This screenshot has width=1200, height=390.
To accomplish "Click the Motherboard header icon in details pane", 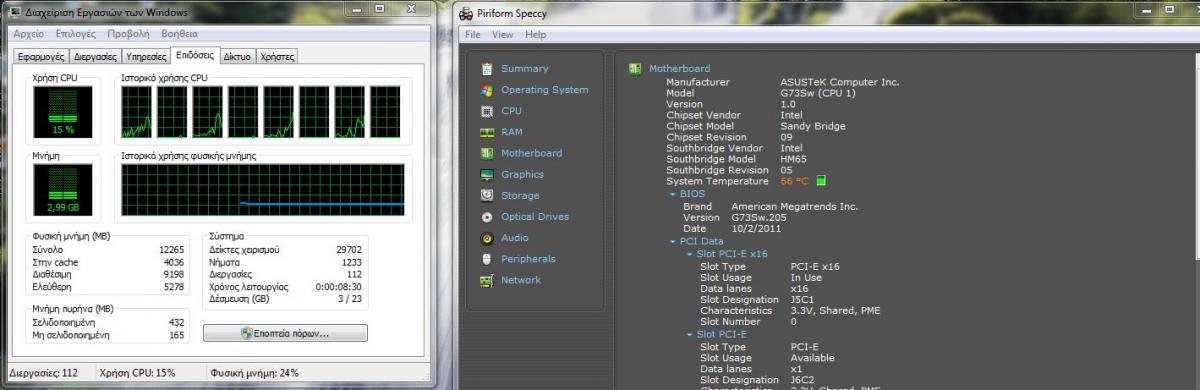I will point(635,69).
